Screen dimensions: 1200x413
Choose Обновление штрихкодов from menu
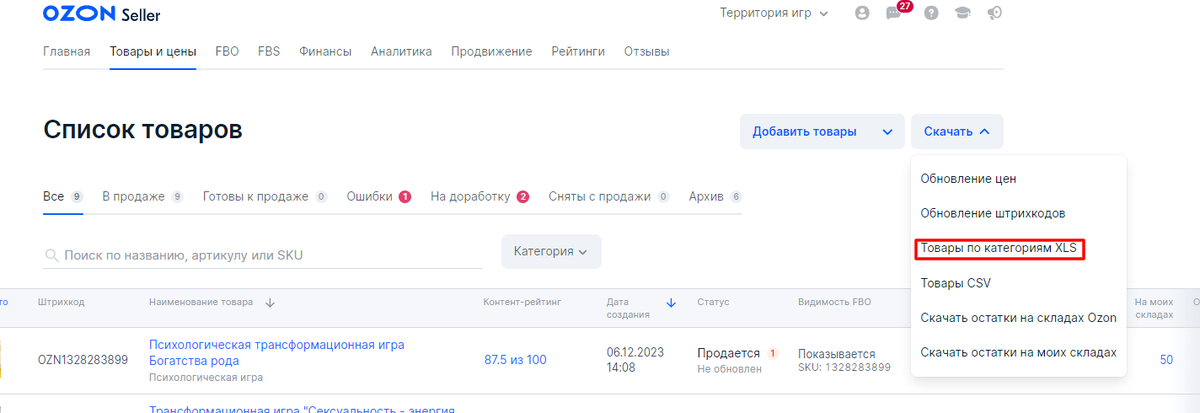993,213
